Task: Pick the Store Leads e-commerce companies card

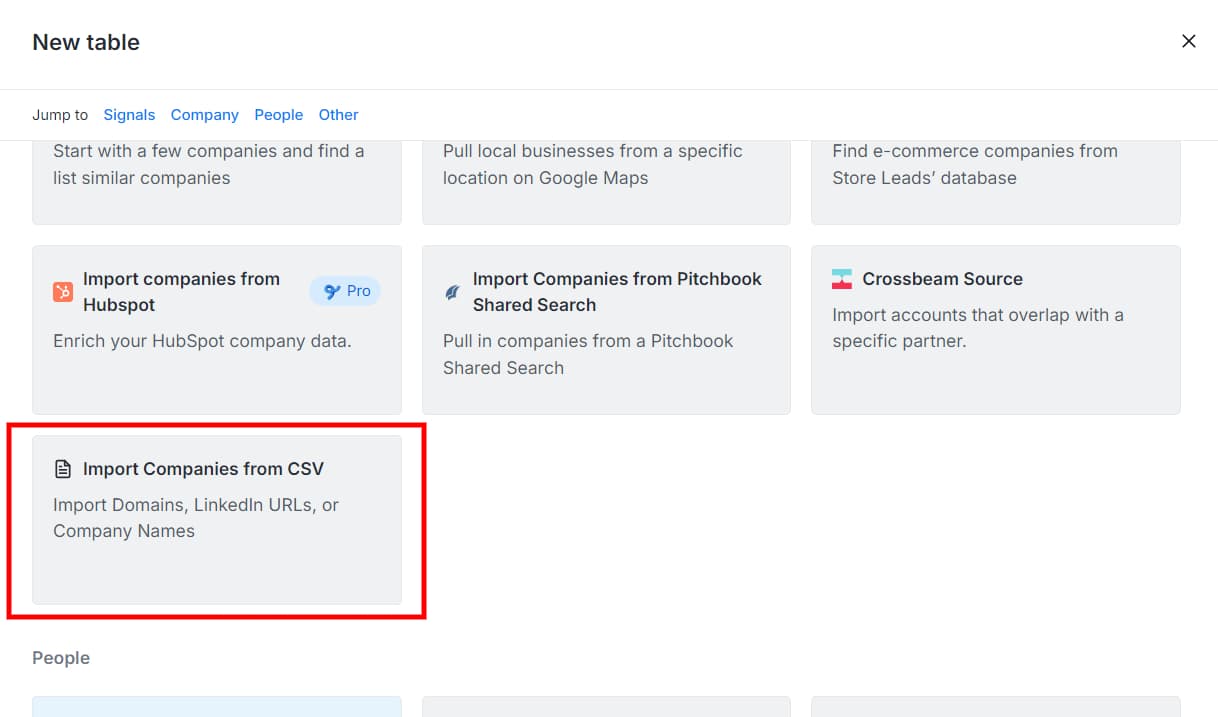Action: click(995, 178)
